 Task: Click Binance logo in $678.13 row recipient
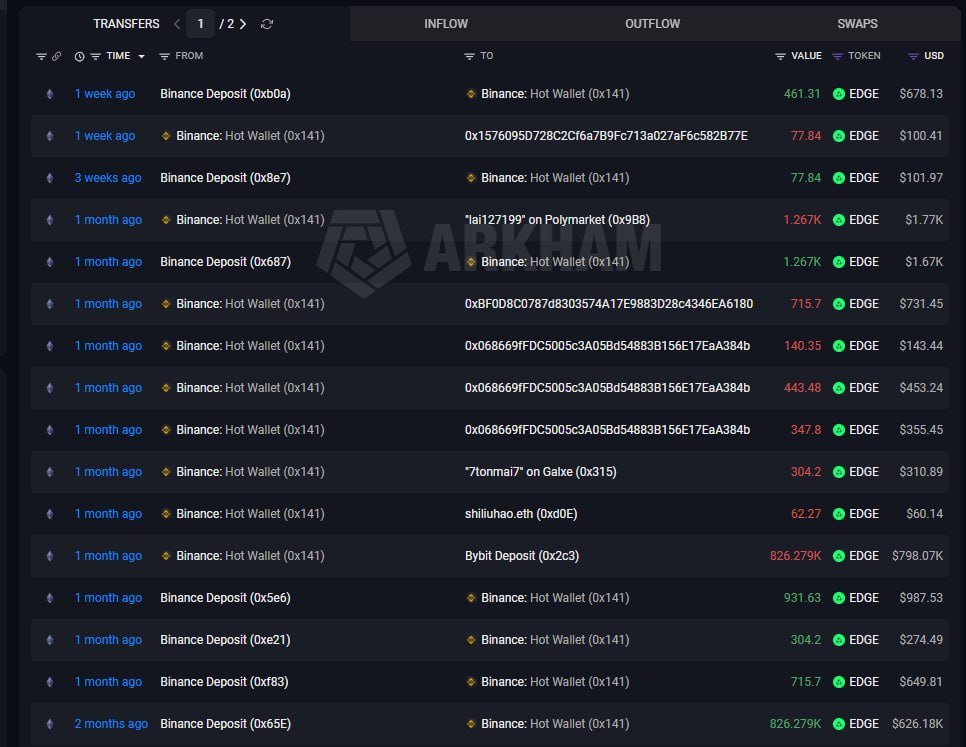pos(471,94)
